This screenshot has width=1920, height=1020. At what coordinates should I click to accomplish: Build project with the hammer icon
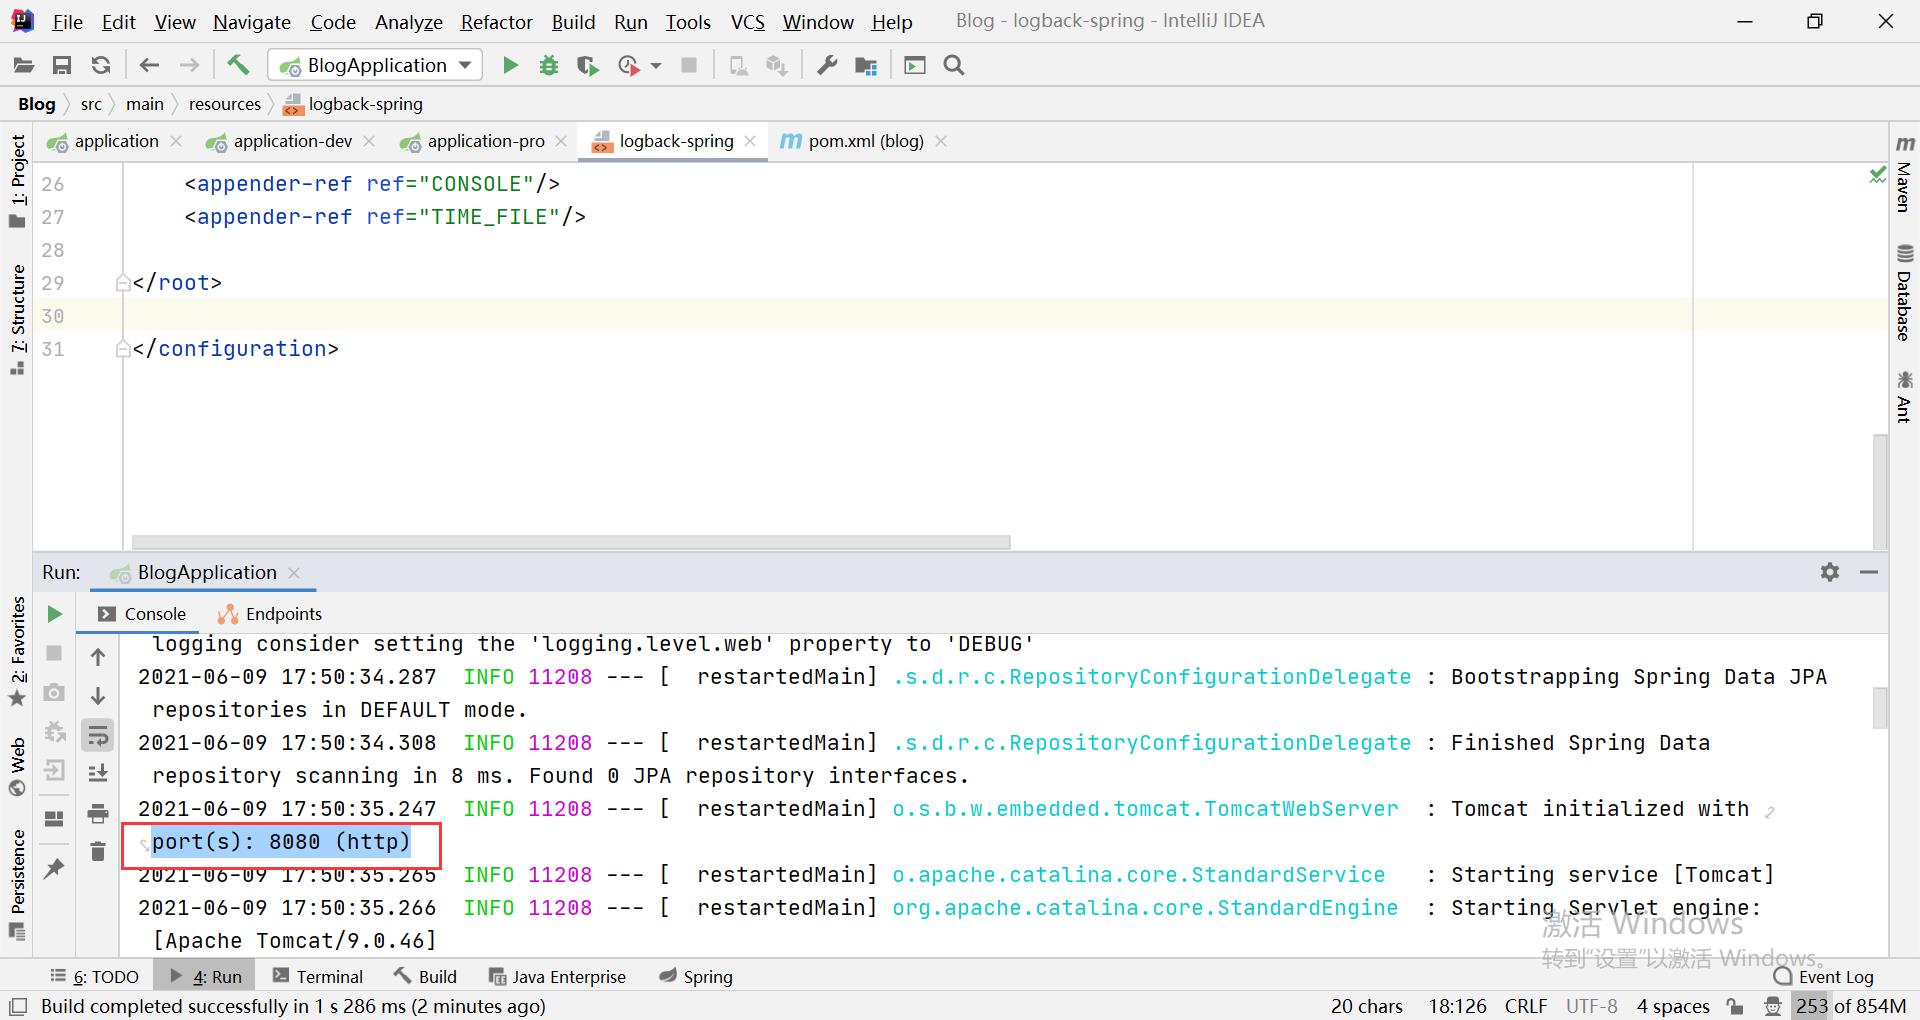(238, 65)
